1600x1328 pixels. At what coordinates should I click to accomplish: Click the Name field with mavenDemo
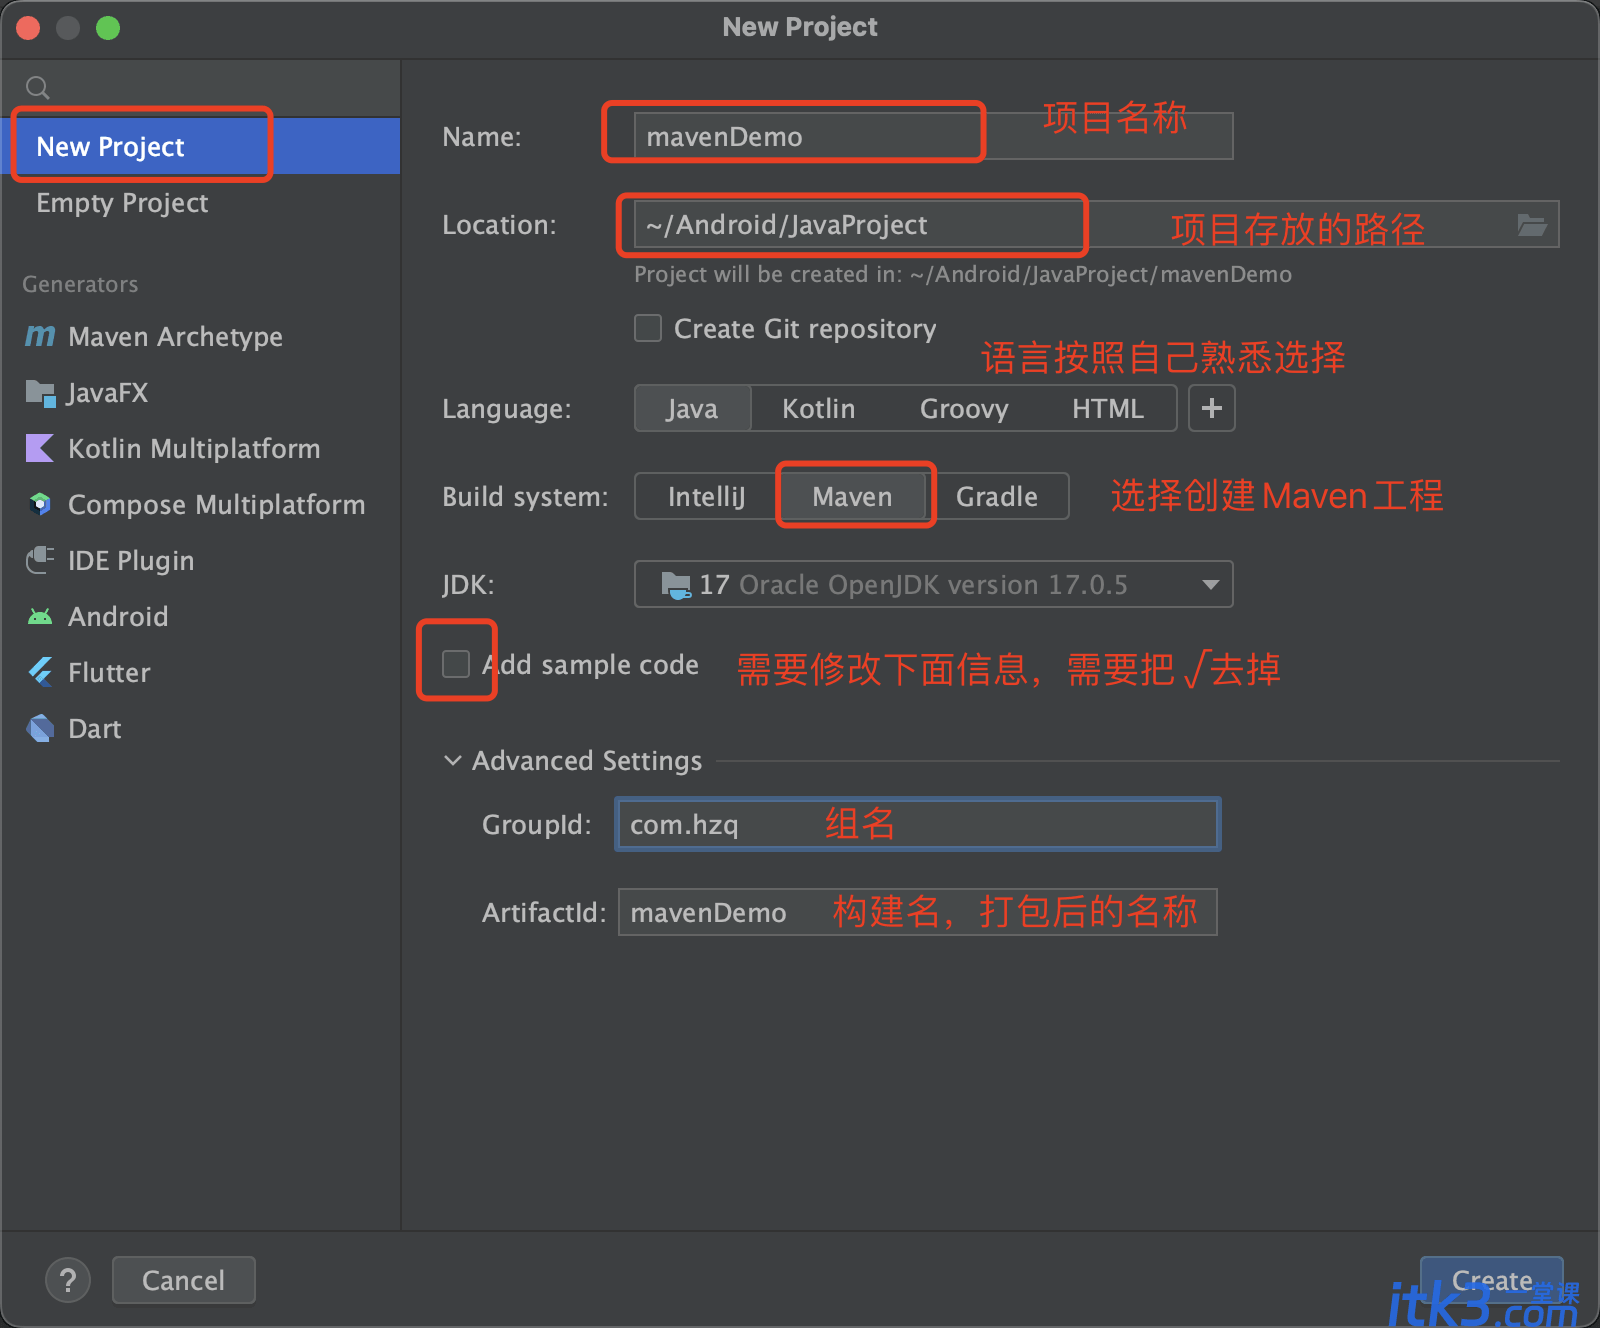point(933,136)
